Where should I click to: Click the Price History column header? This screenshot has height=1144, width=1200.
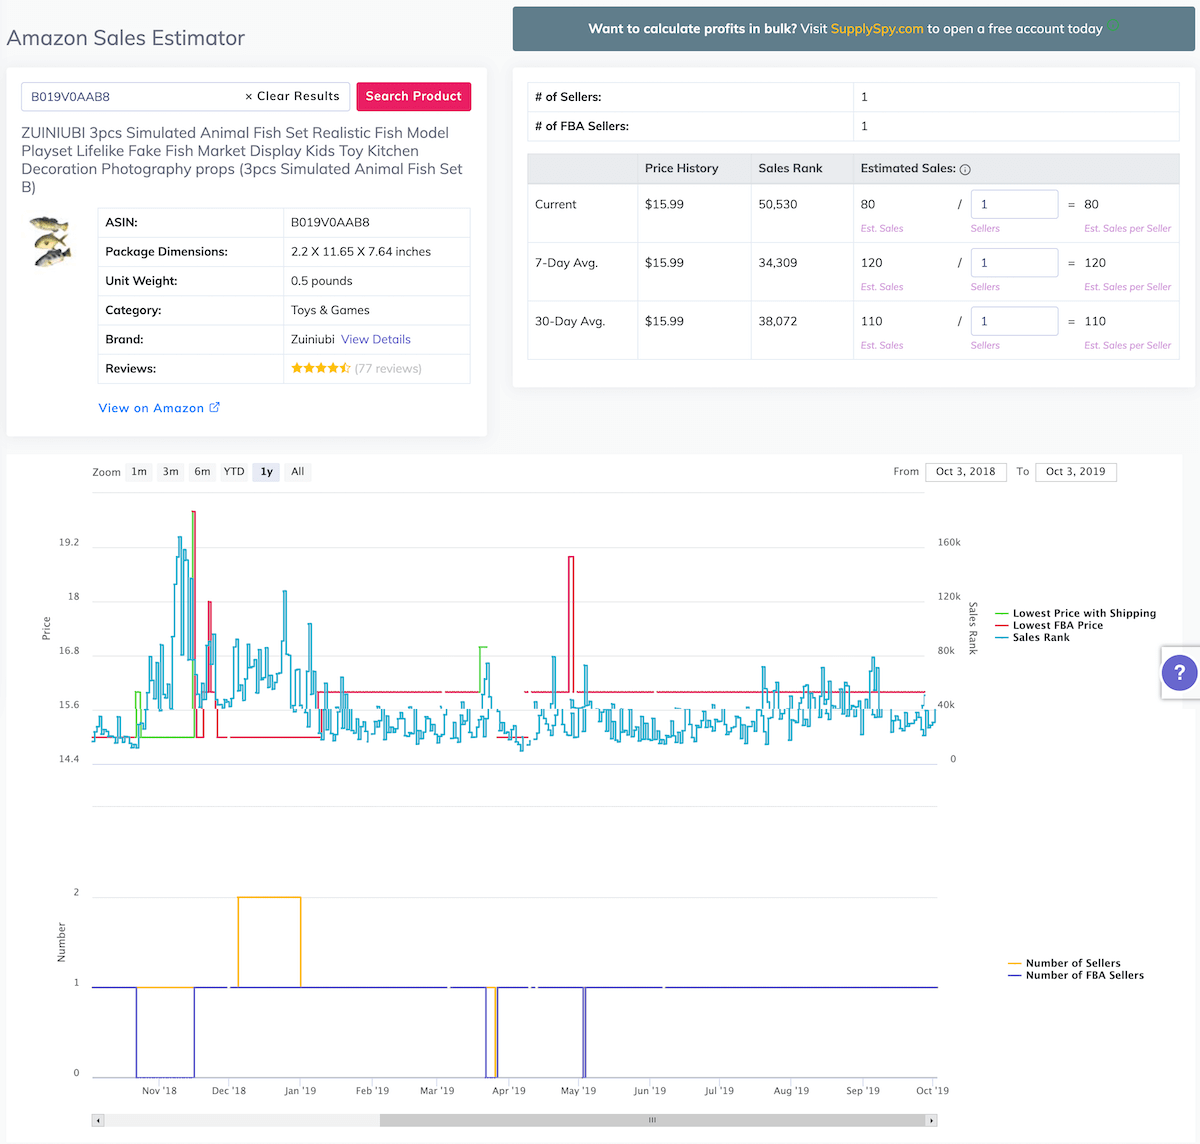(x=682, y=168)
